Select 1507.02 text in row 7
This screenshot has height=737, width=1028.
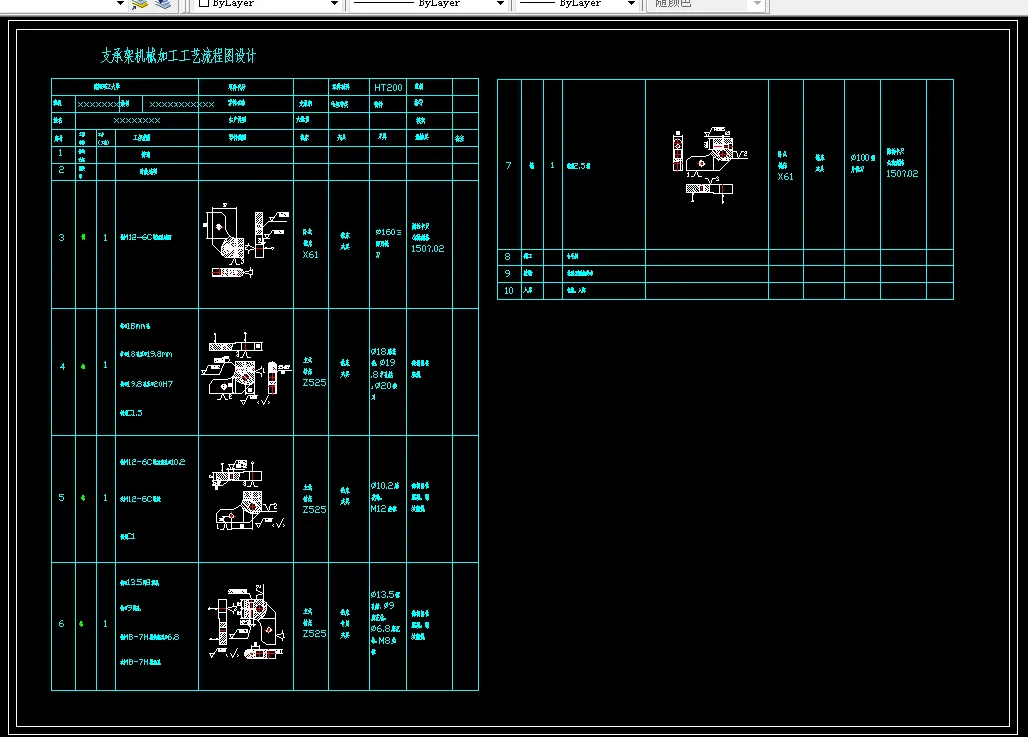pyautogui.click(x=902, y=174)
